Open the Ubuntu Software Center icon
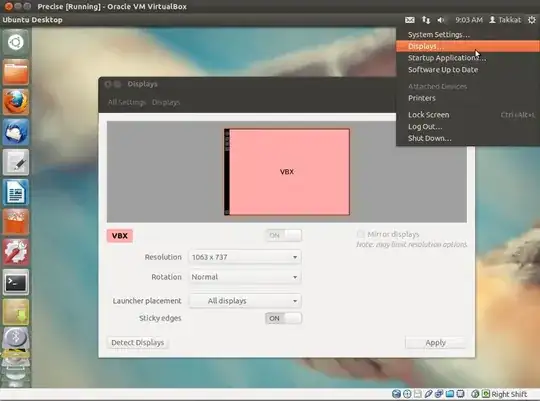This screenshot has height=401, width=540. click(15, 222)
